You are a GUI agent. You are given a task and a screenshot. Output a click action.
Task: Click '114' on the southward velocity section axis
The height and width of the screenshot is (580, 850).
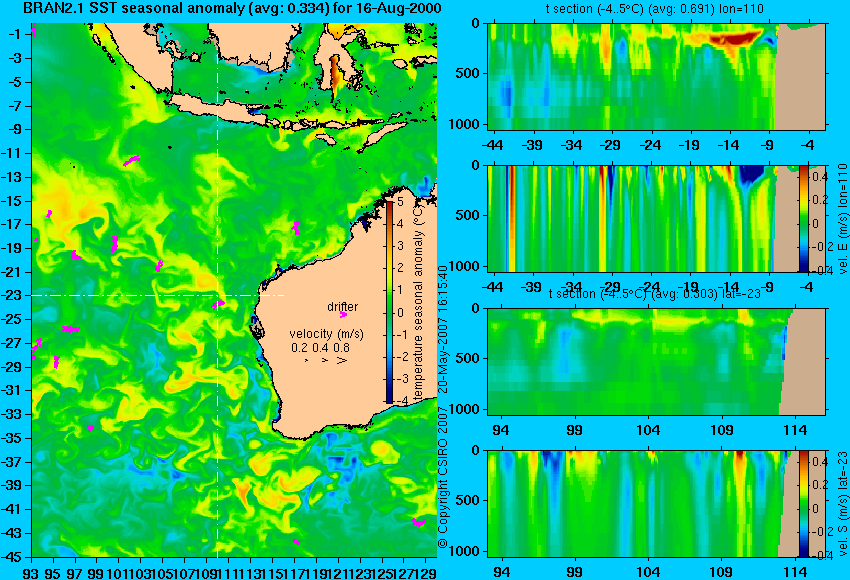click(796, 572)
